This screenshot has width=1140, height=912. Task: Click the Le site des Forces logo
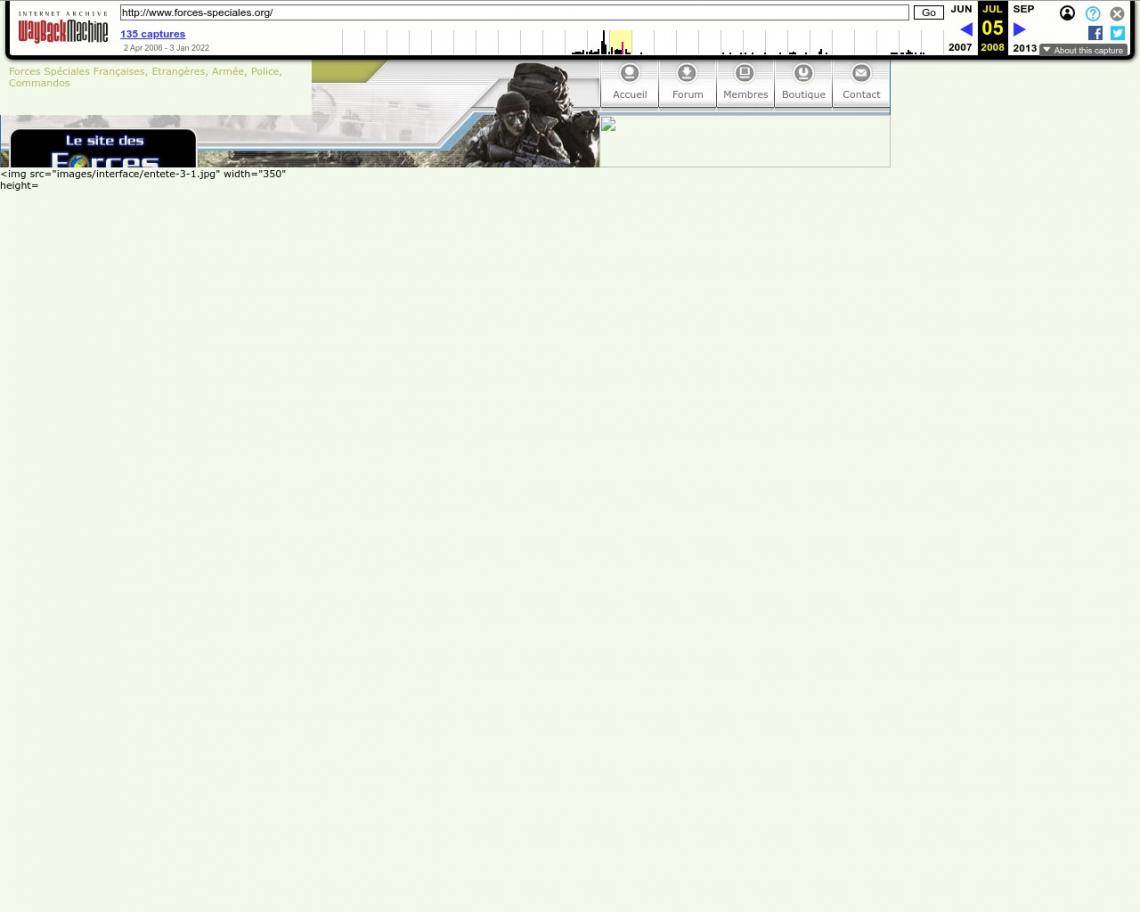(103, 148)
